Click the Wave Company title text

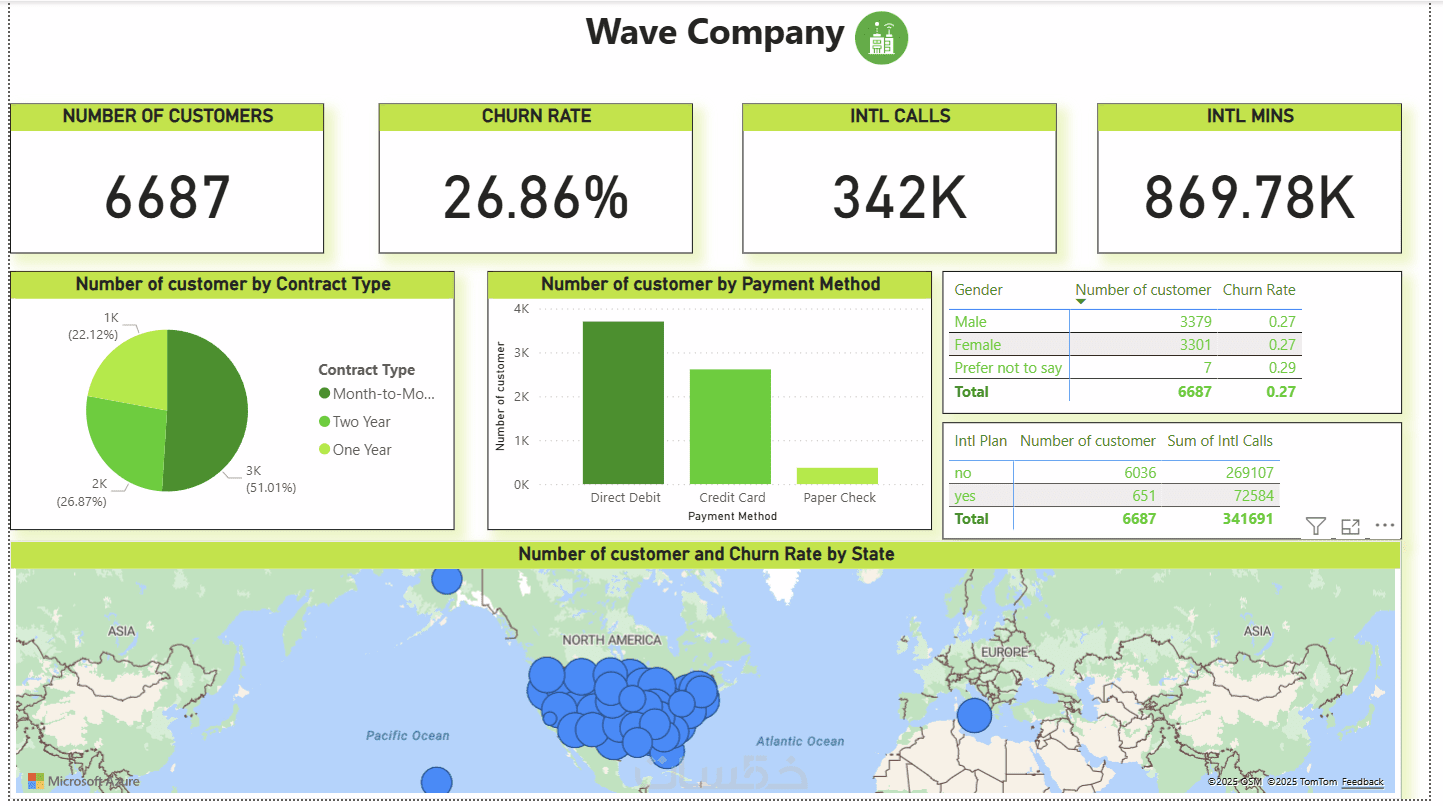715,33
